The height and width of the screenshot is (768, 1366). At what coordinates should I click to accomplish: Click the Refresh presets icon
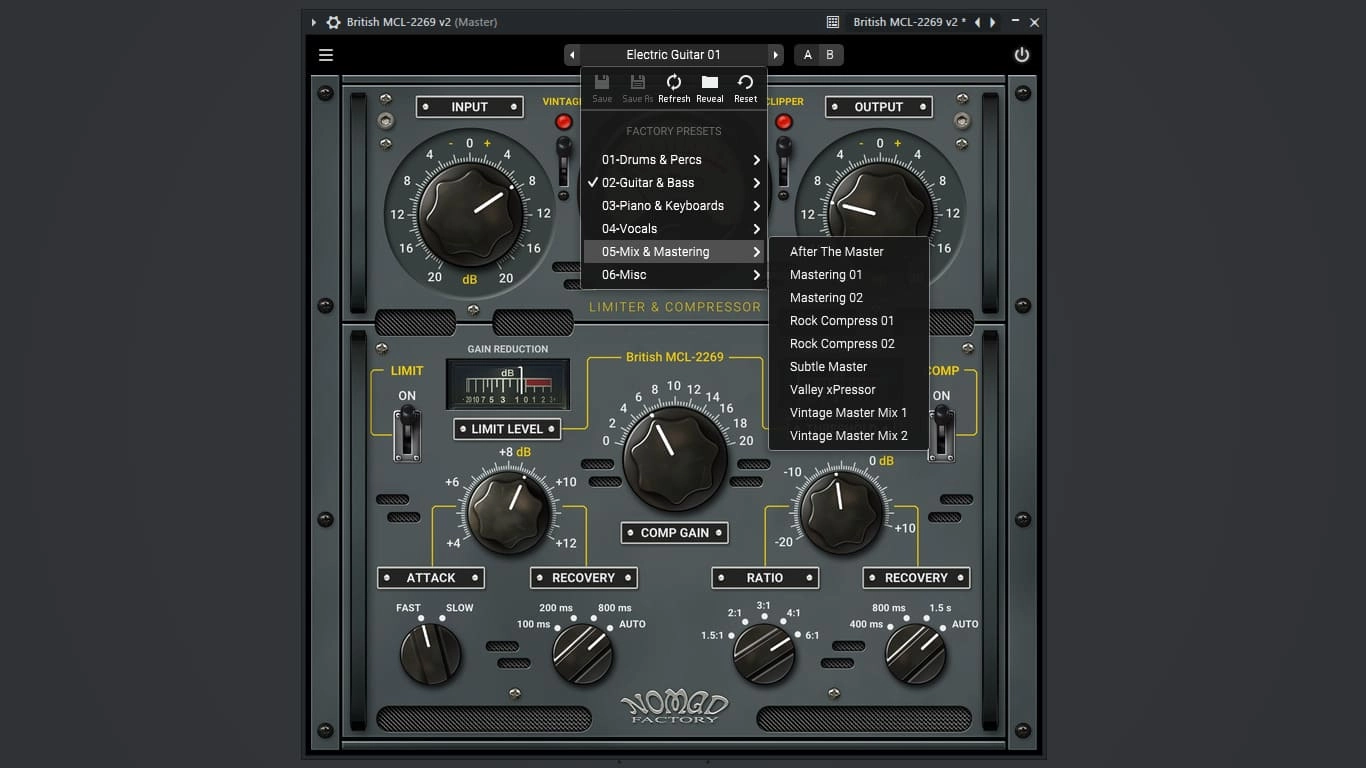click(674, 88)
